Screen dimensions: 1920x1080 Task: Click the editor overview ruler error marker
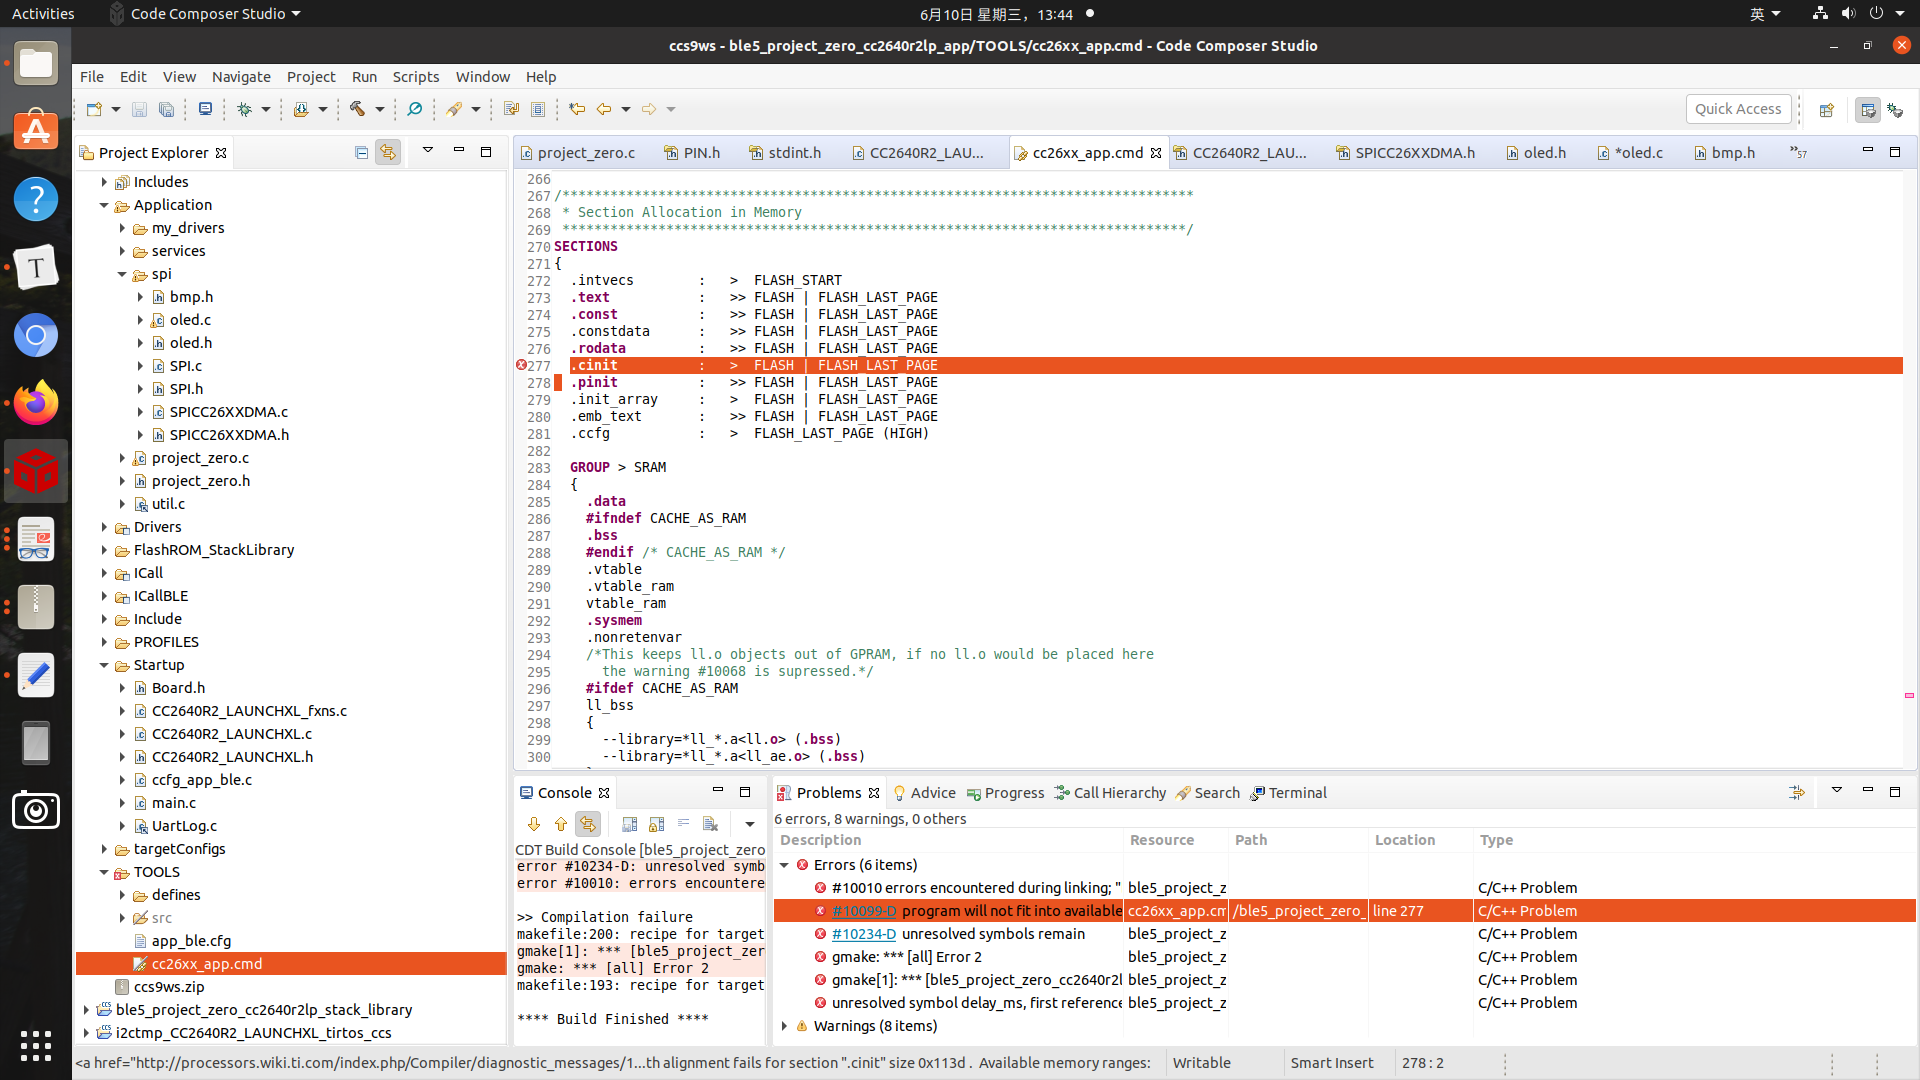click(1909, 695)
